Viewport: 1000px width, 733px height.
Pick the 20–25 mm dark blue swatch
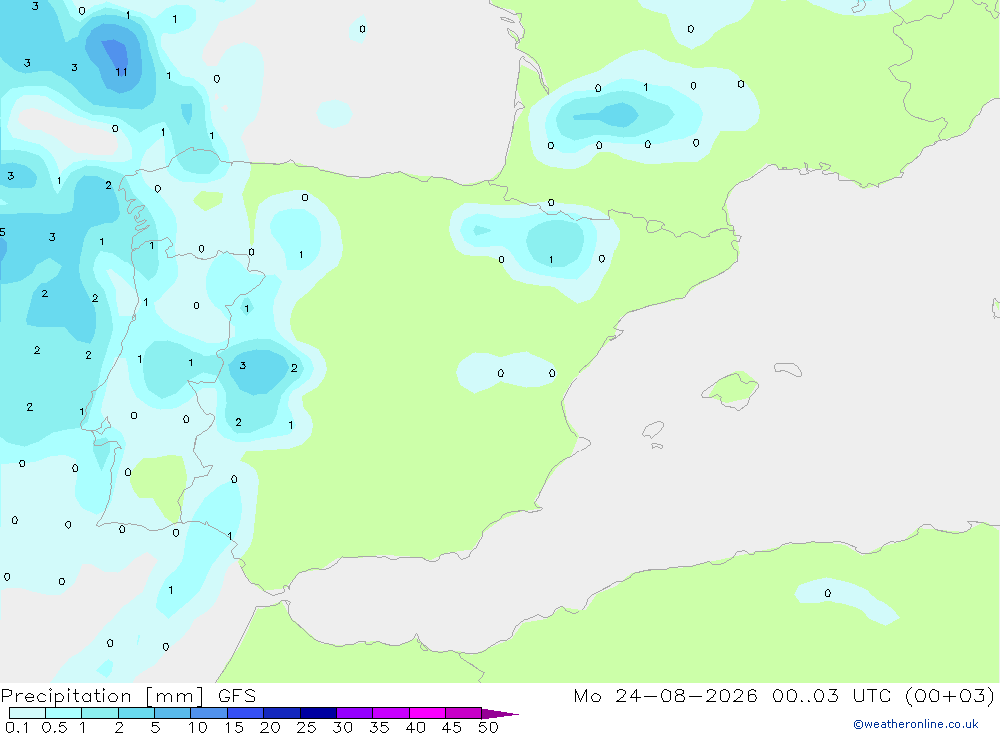(282, 713)
